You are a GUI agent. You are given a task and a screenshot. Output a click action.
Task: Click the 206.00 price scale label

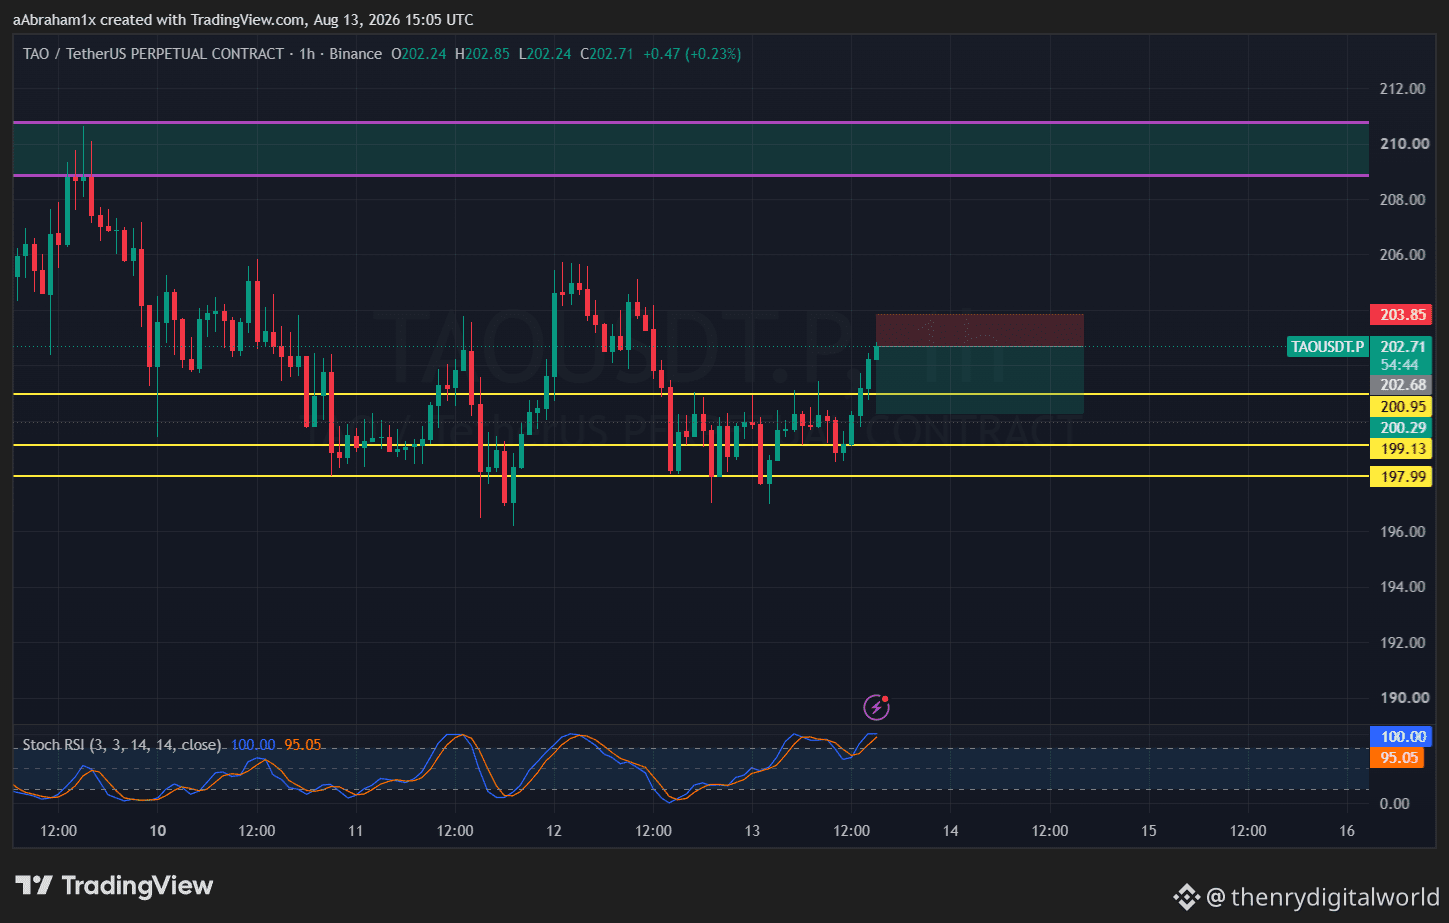[1402, 255]
